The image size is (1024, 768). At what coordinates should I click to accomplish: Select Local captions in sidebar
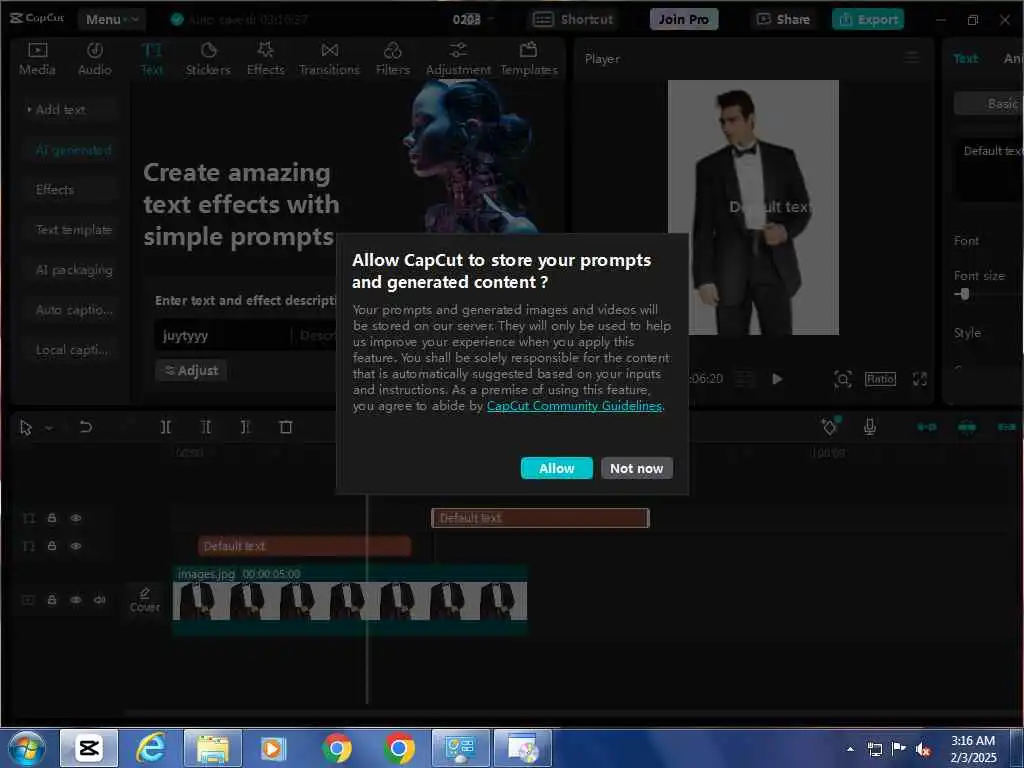(x=72, y=350)
